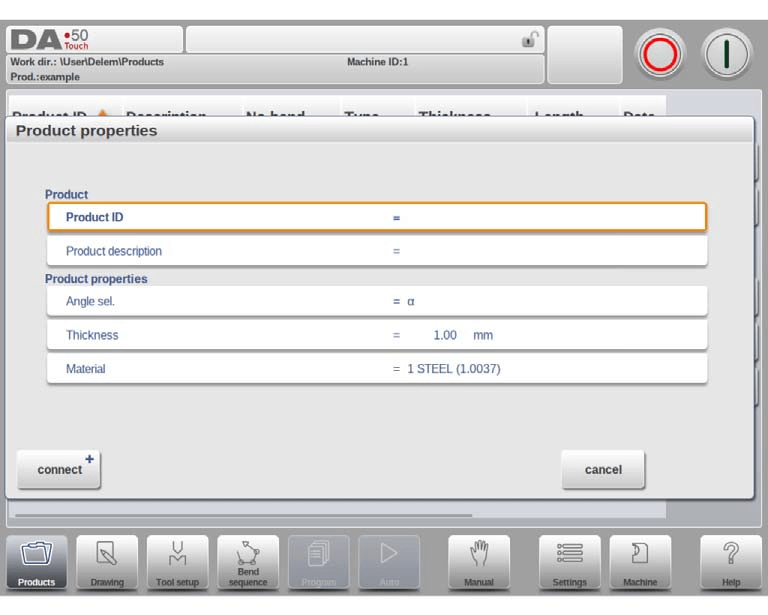768x615 pixels.
Task: Click the Prod.:example label
Action: point(45,77)
